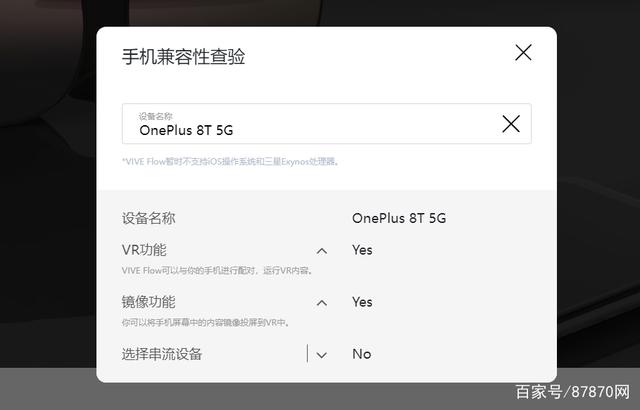Click the Yes value for 镜像功能
This screenshot has height=410, width=640.
362,302
